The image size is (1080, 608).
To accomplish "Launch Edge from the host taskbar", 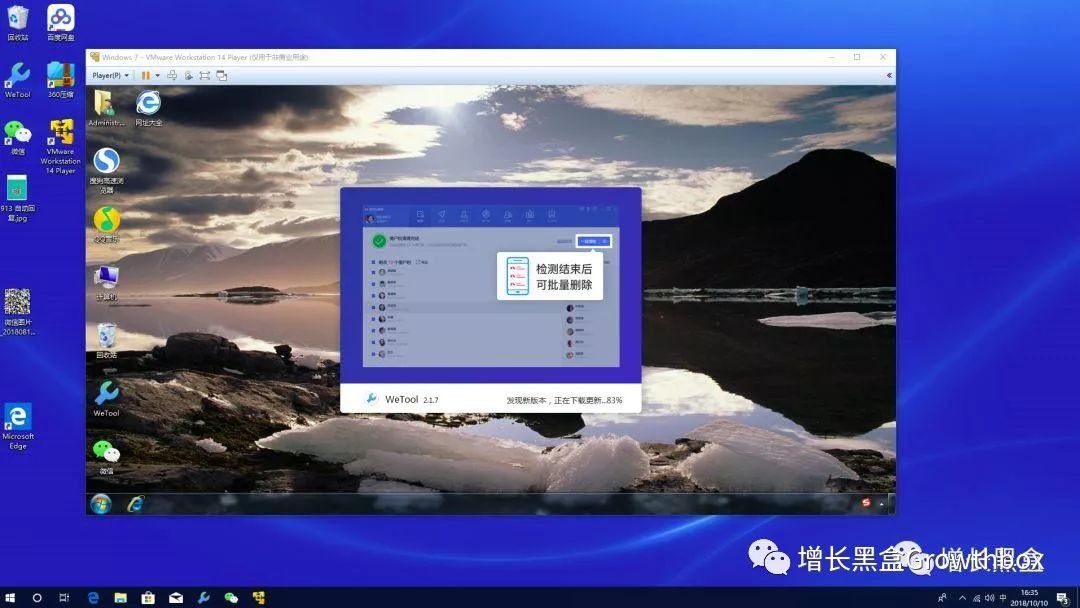I will (x=93, y=598).
